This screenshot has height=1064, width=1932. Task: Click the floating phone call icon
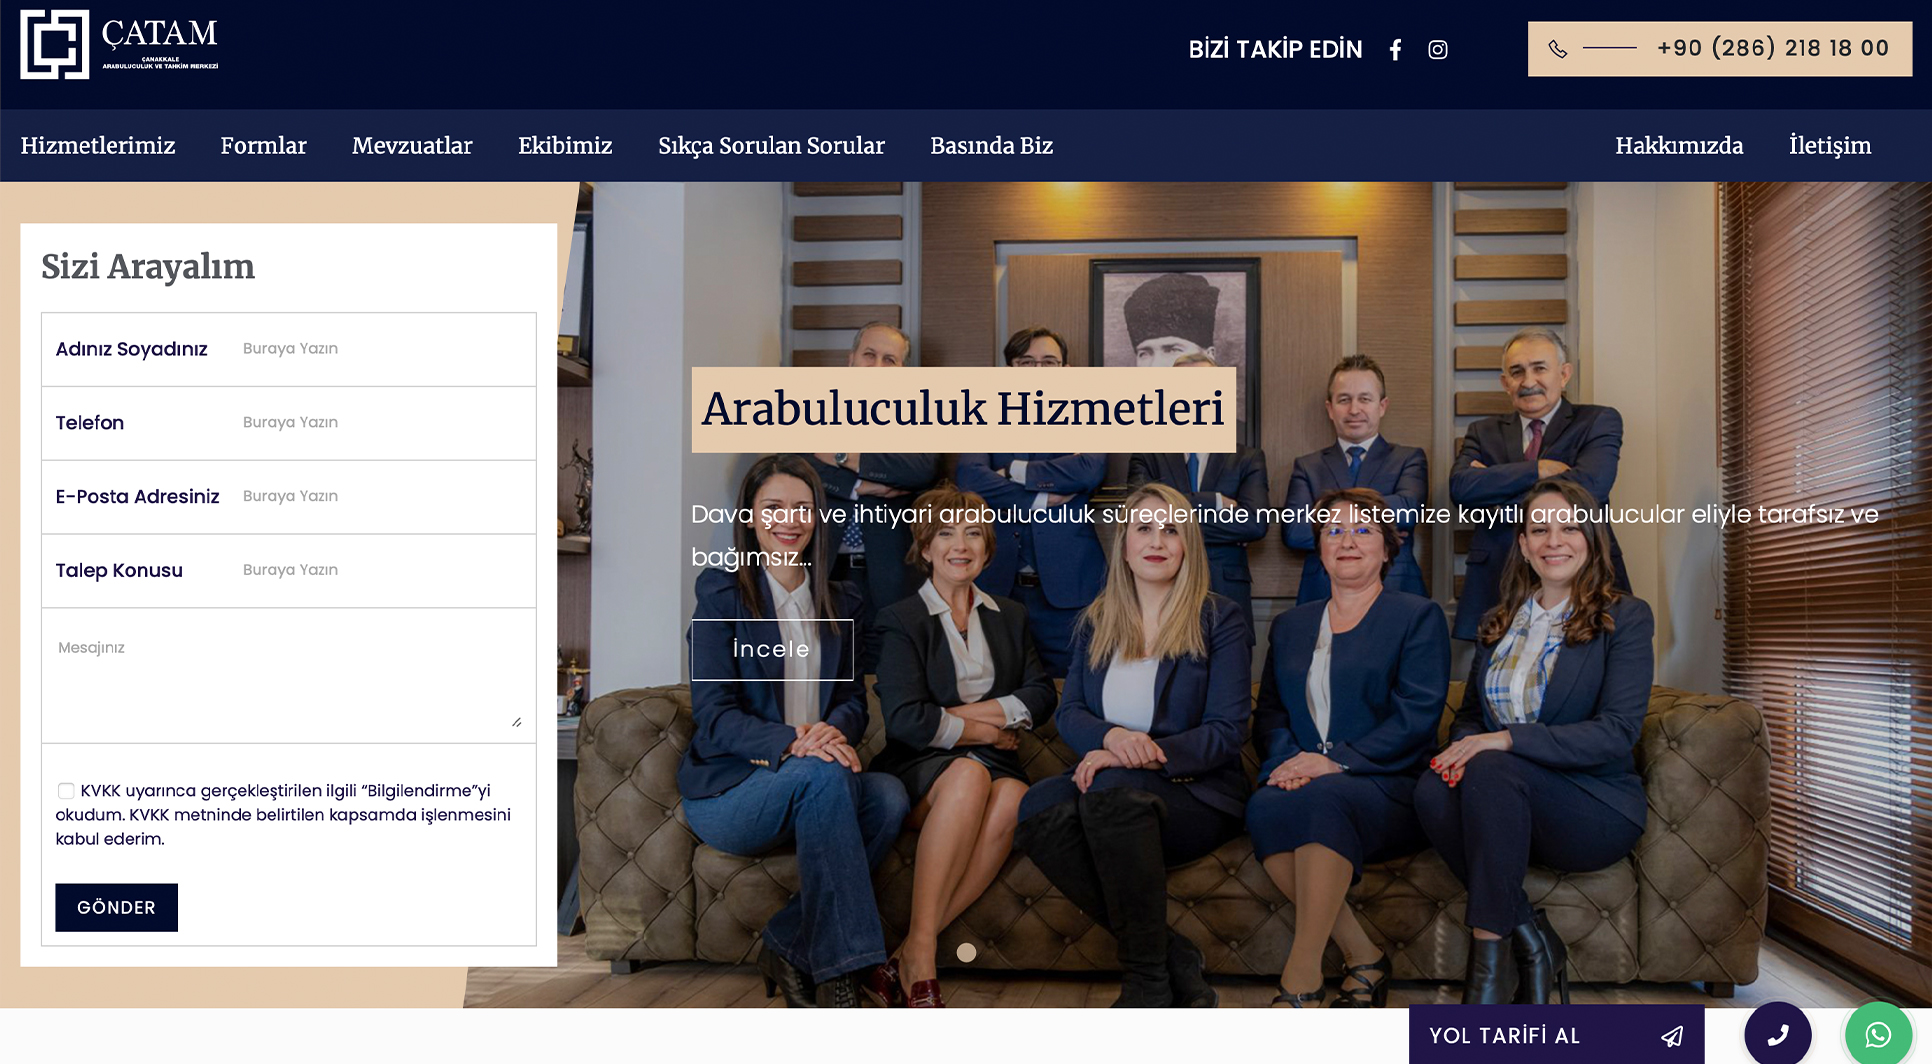tap(1778, 1035)
